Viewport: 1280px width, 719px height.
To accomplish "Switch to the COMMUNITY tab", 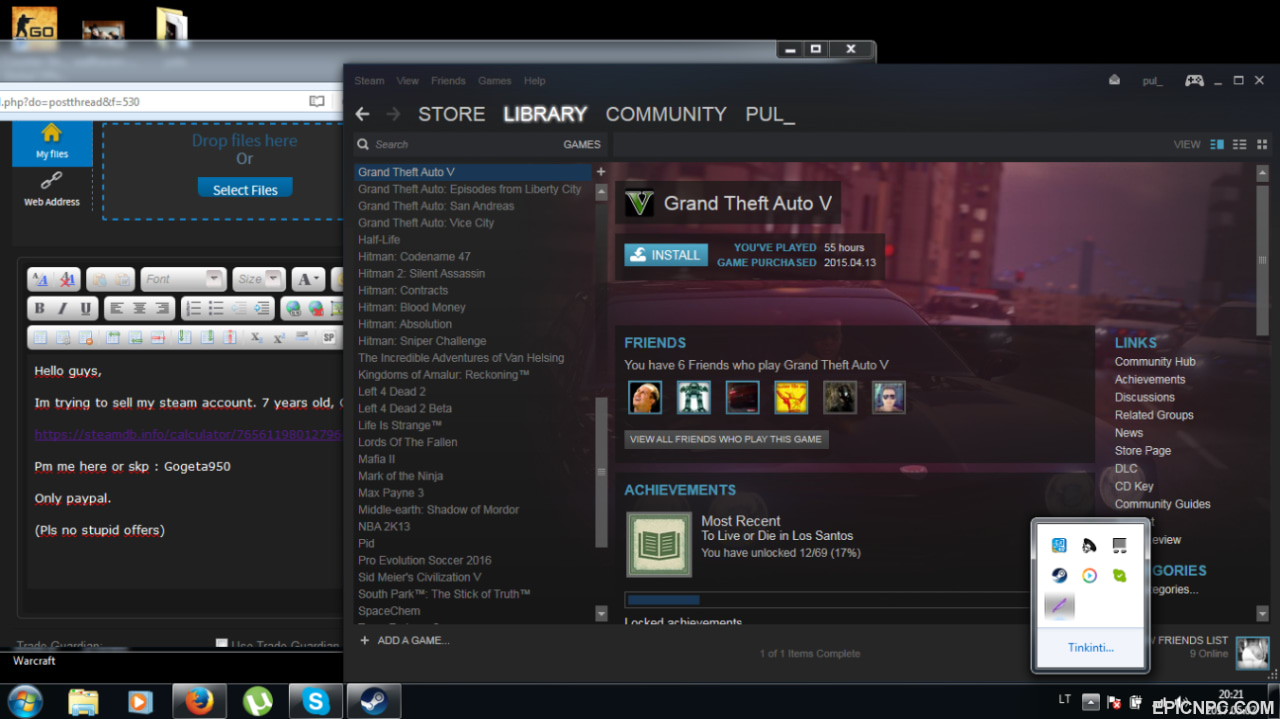I will (666, 114).
